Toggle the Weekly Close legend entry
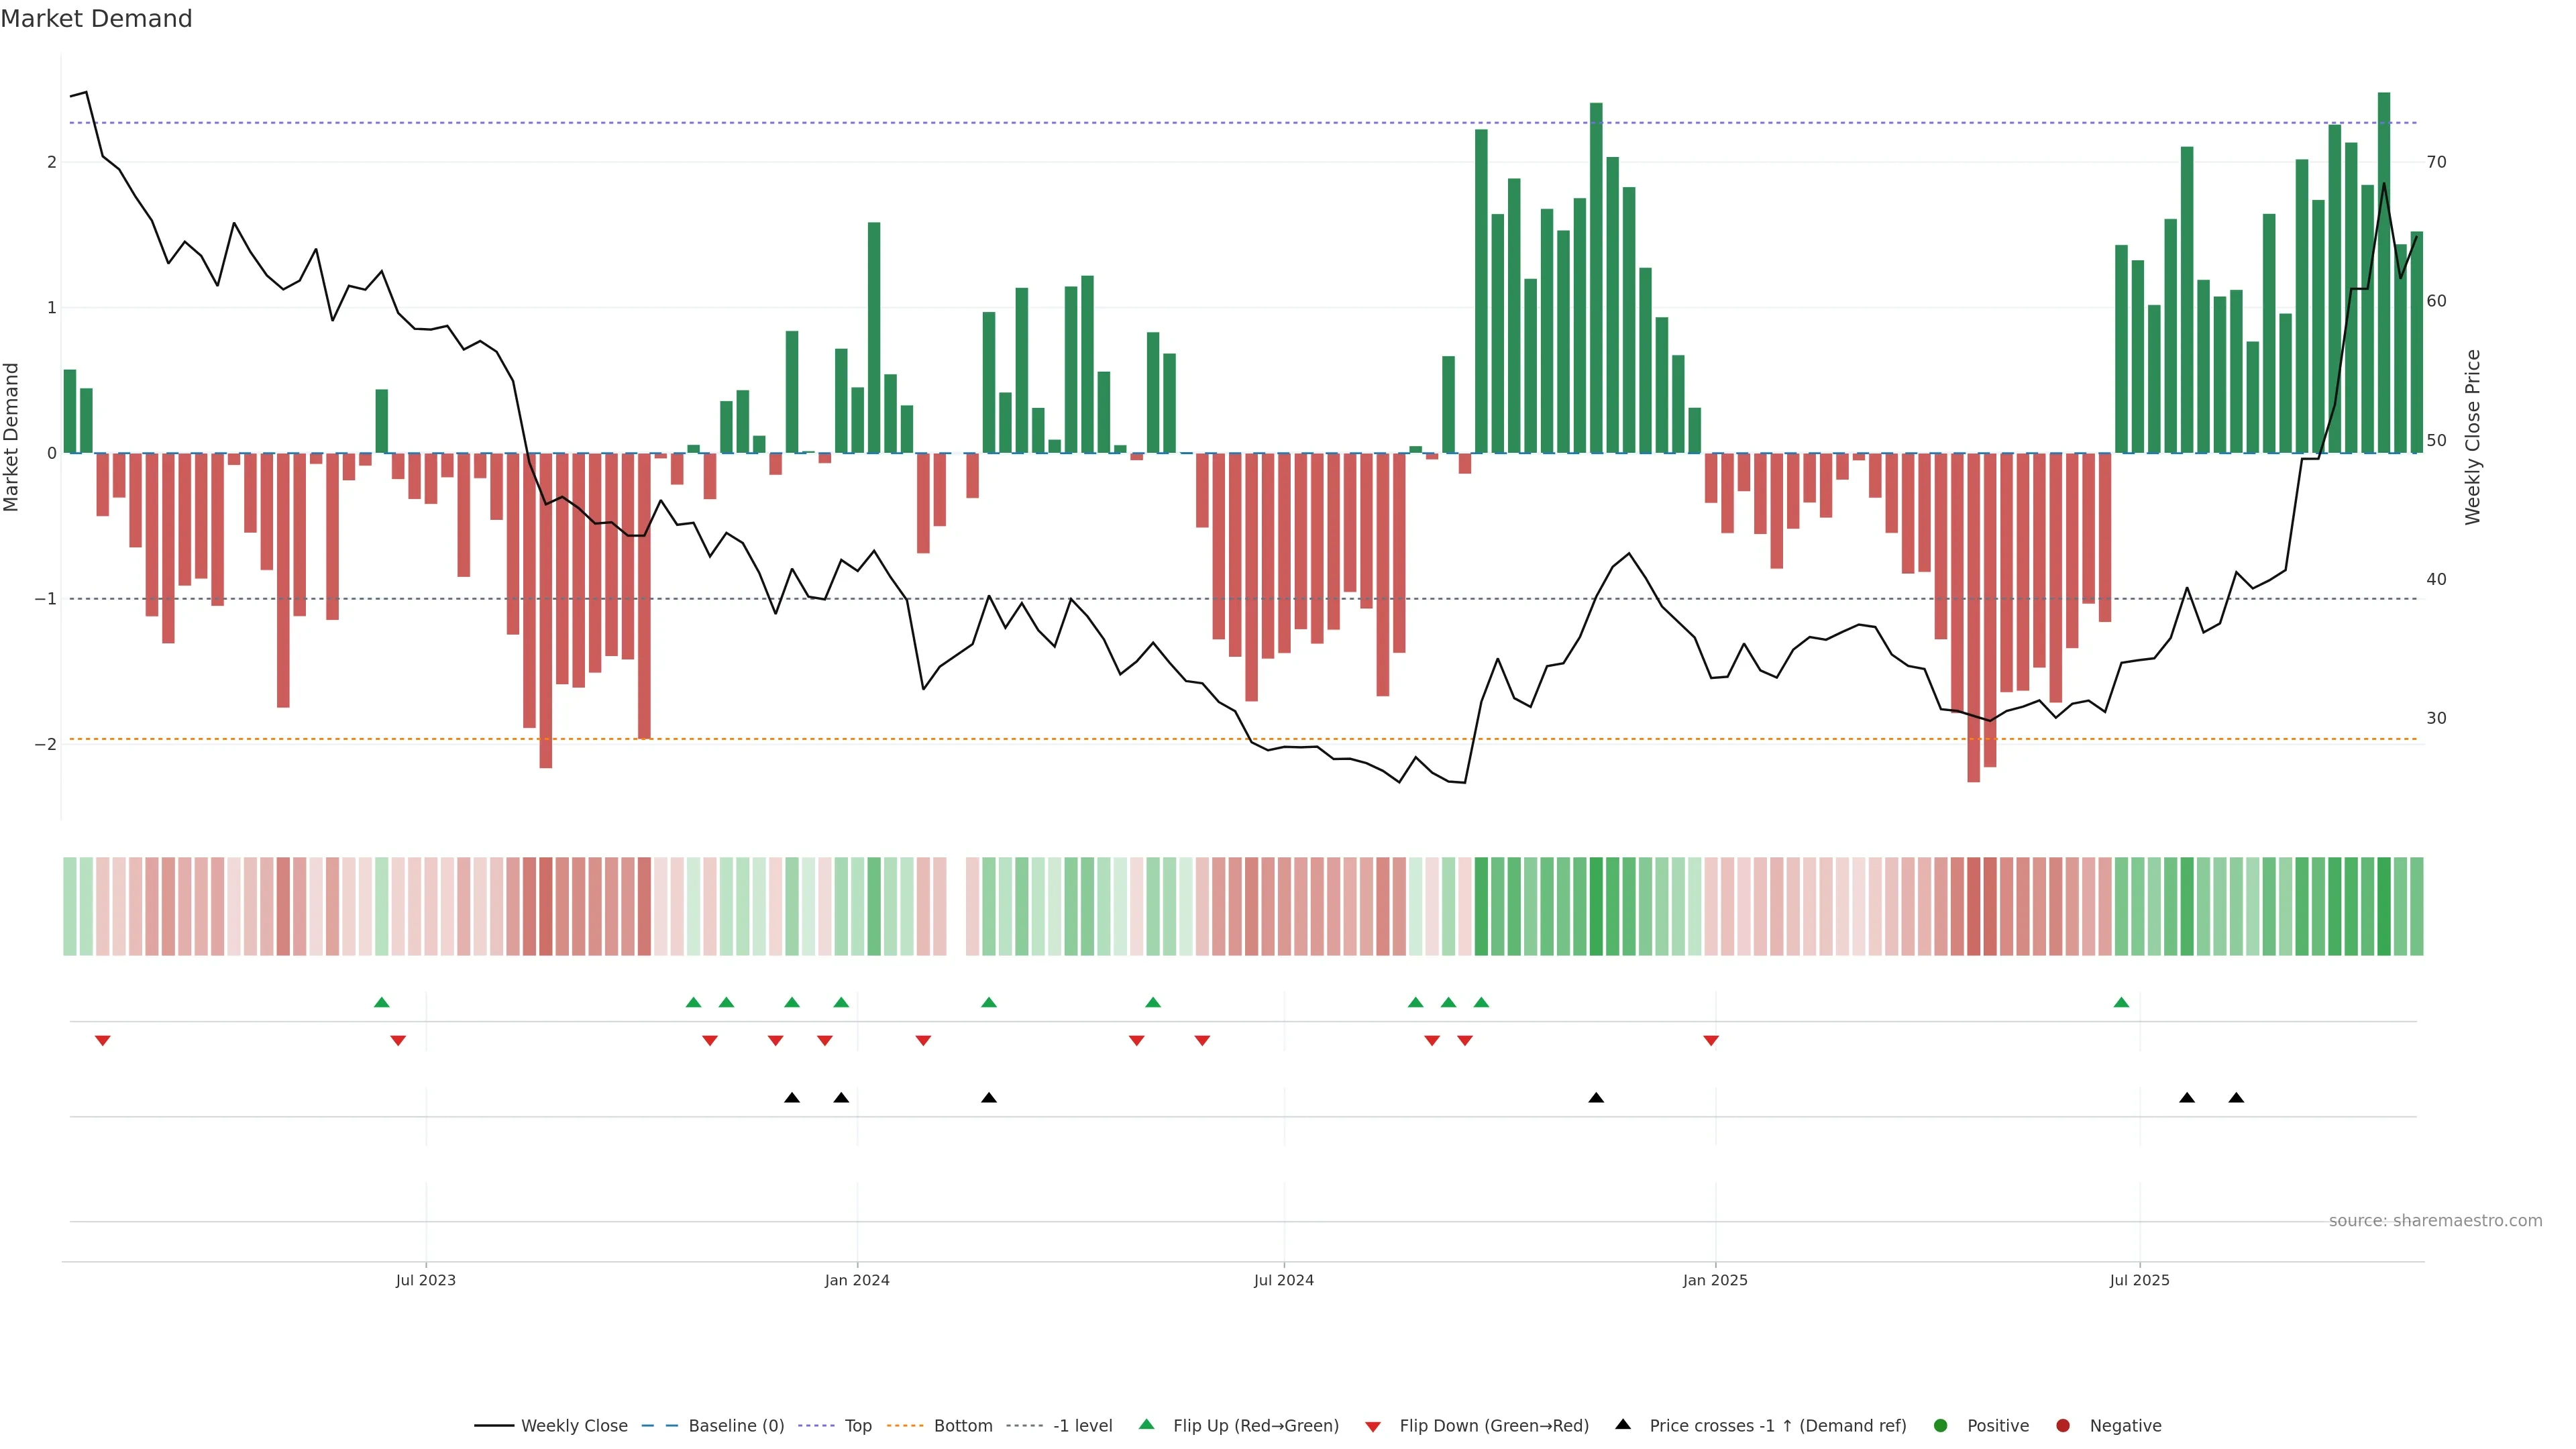This screenshot has height=1449, width=2576. (573, 1425)
